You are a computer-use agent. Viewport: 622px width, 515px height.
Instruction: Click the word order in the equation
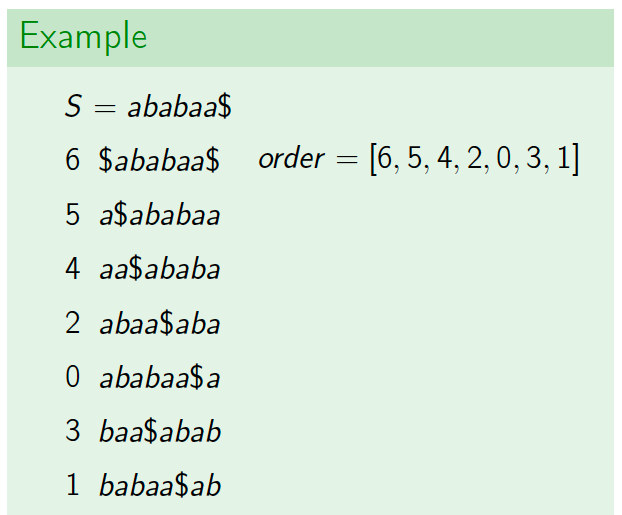click(292, 159)
